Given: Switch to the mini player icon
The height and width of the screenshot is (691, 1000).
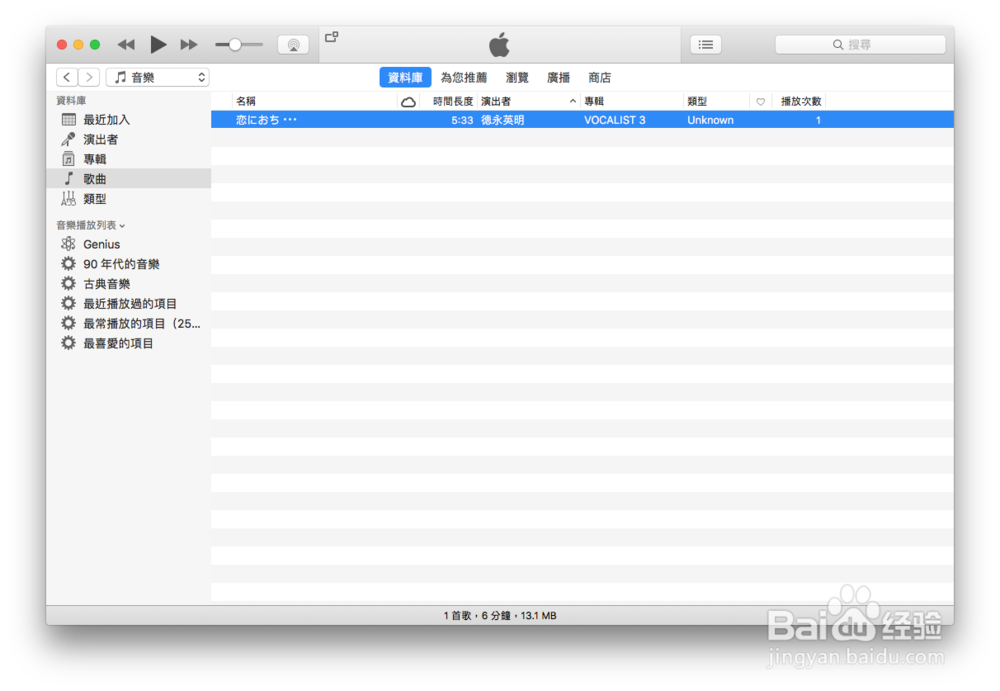Looking at the screenshot, I should pos(332,37).
